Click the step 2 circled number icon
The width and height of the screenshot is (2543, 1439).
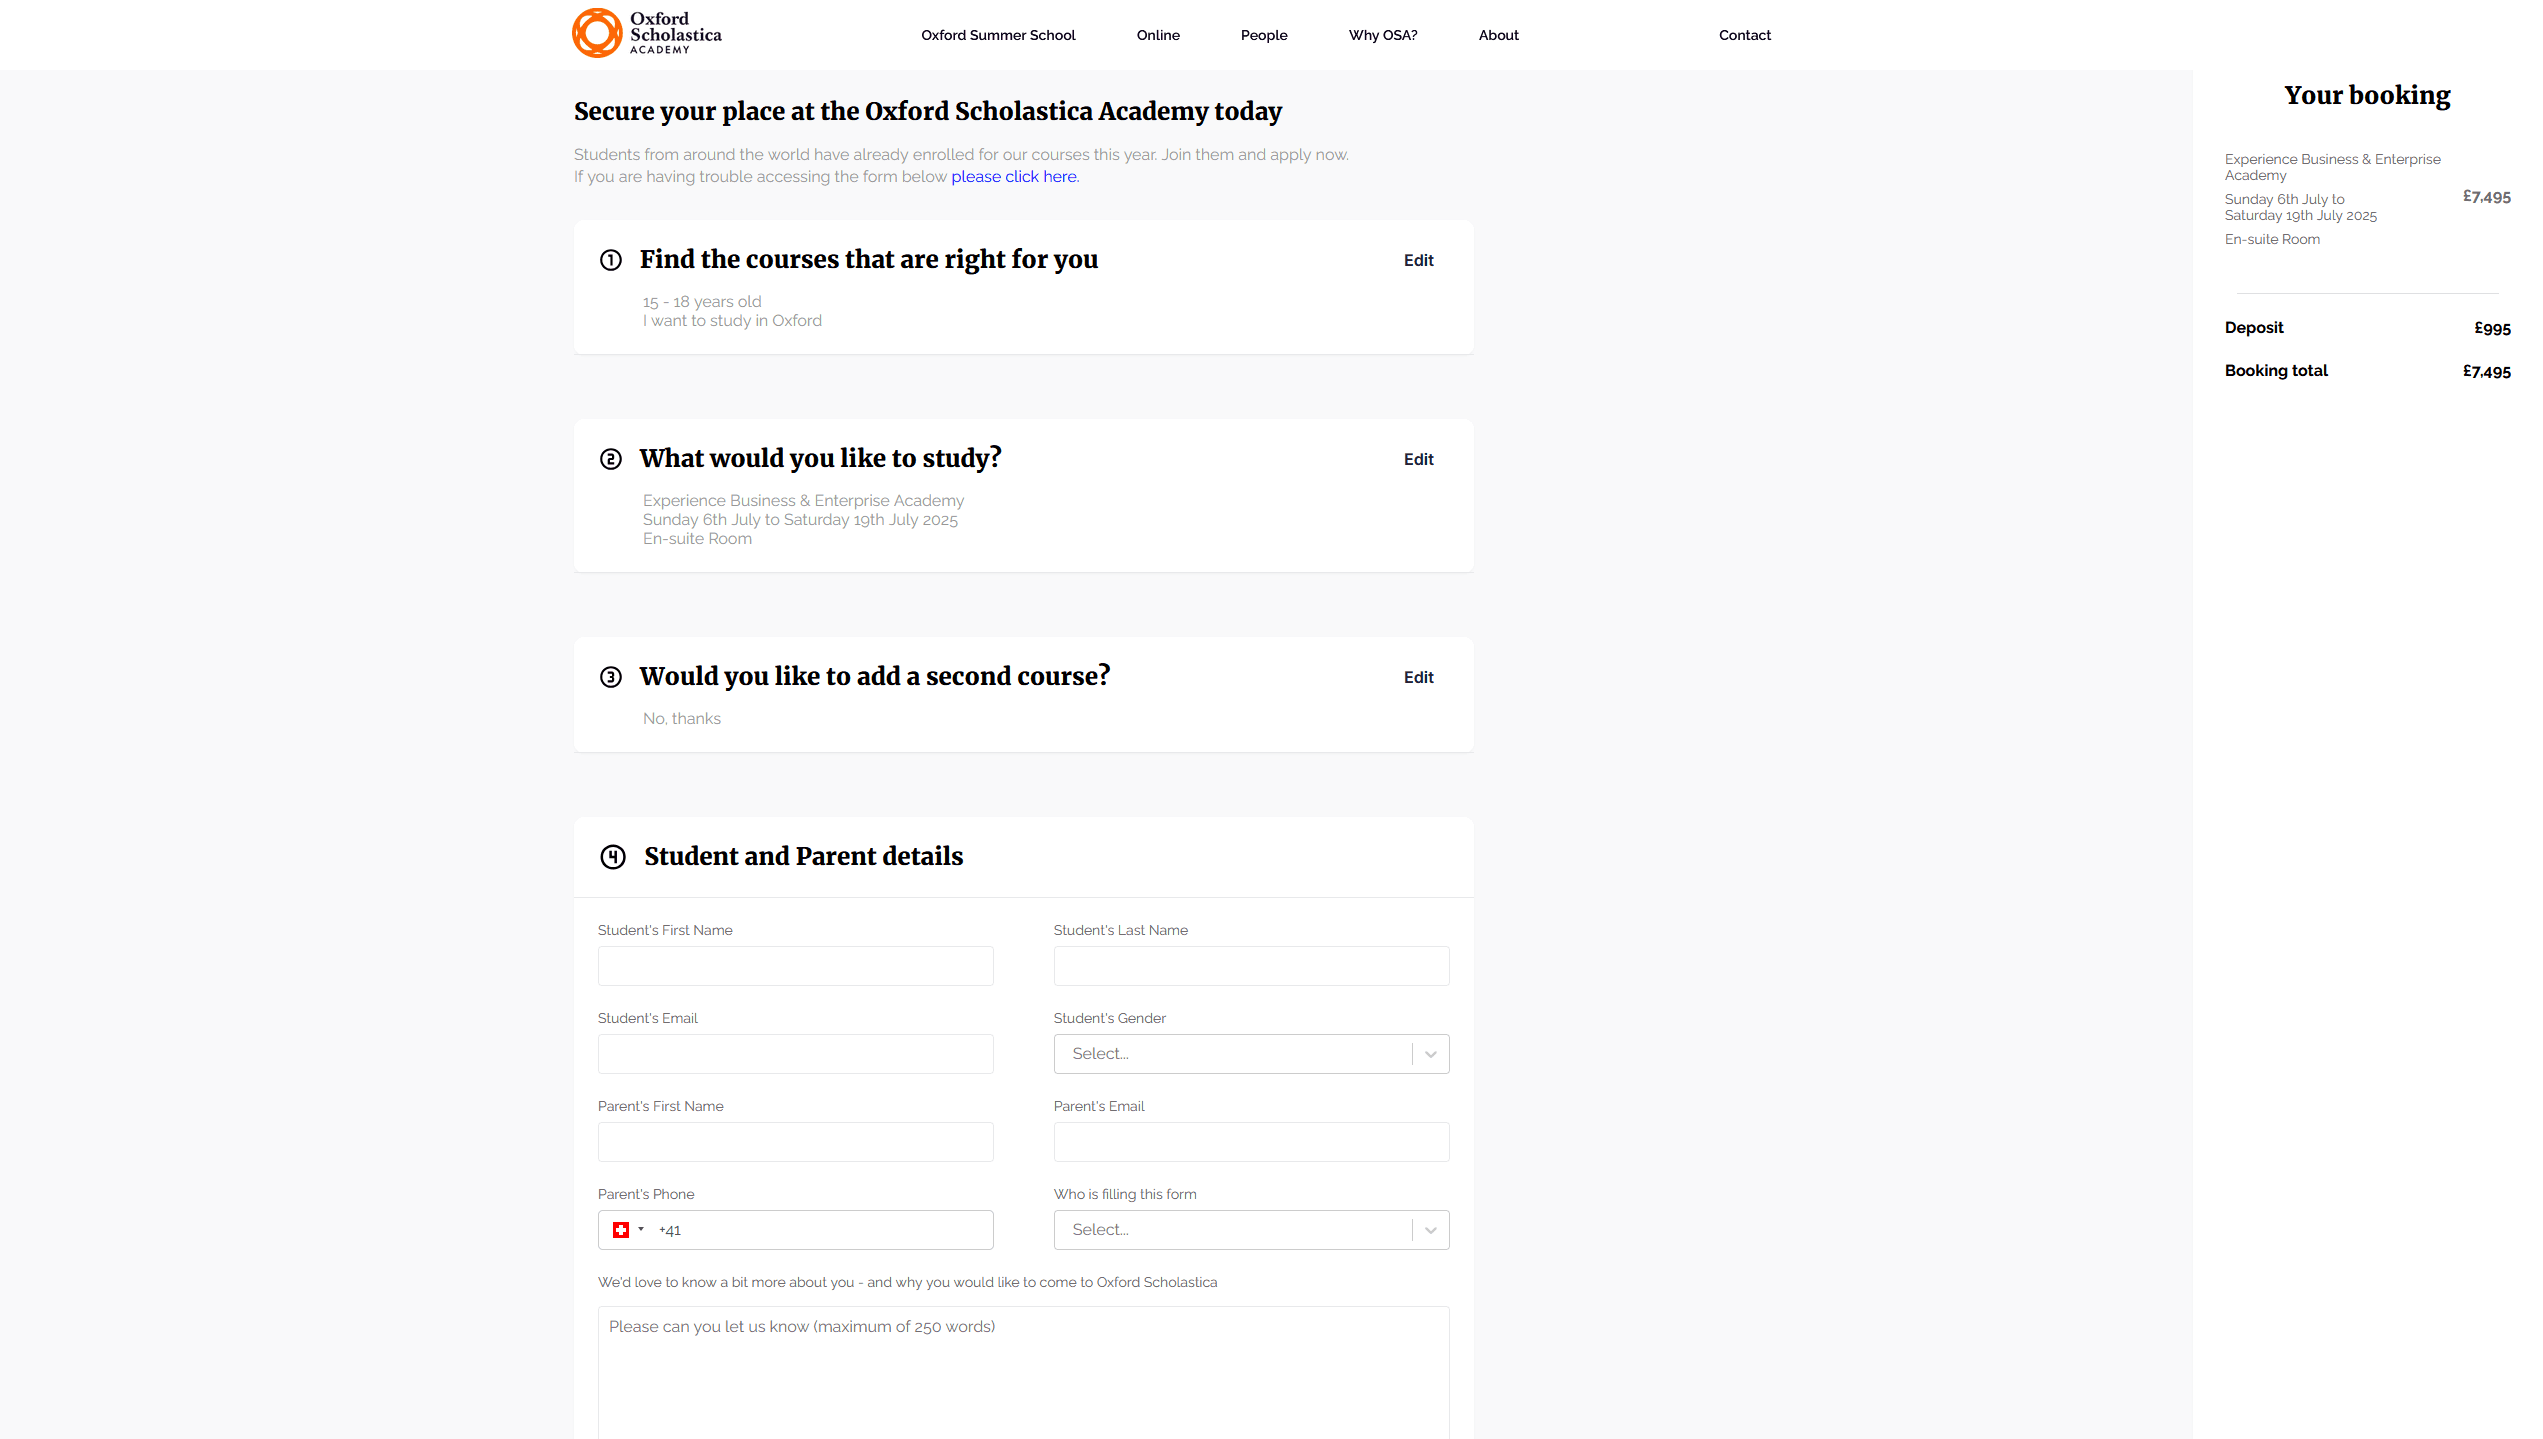coord(611,459)
